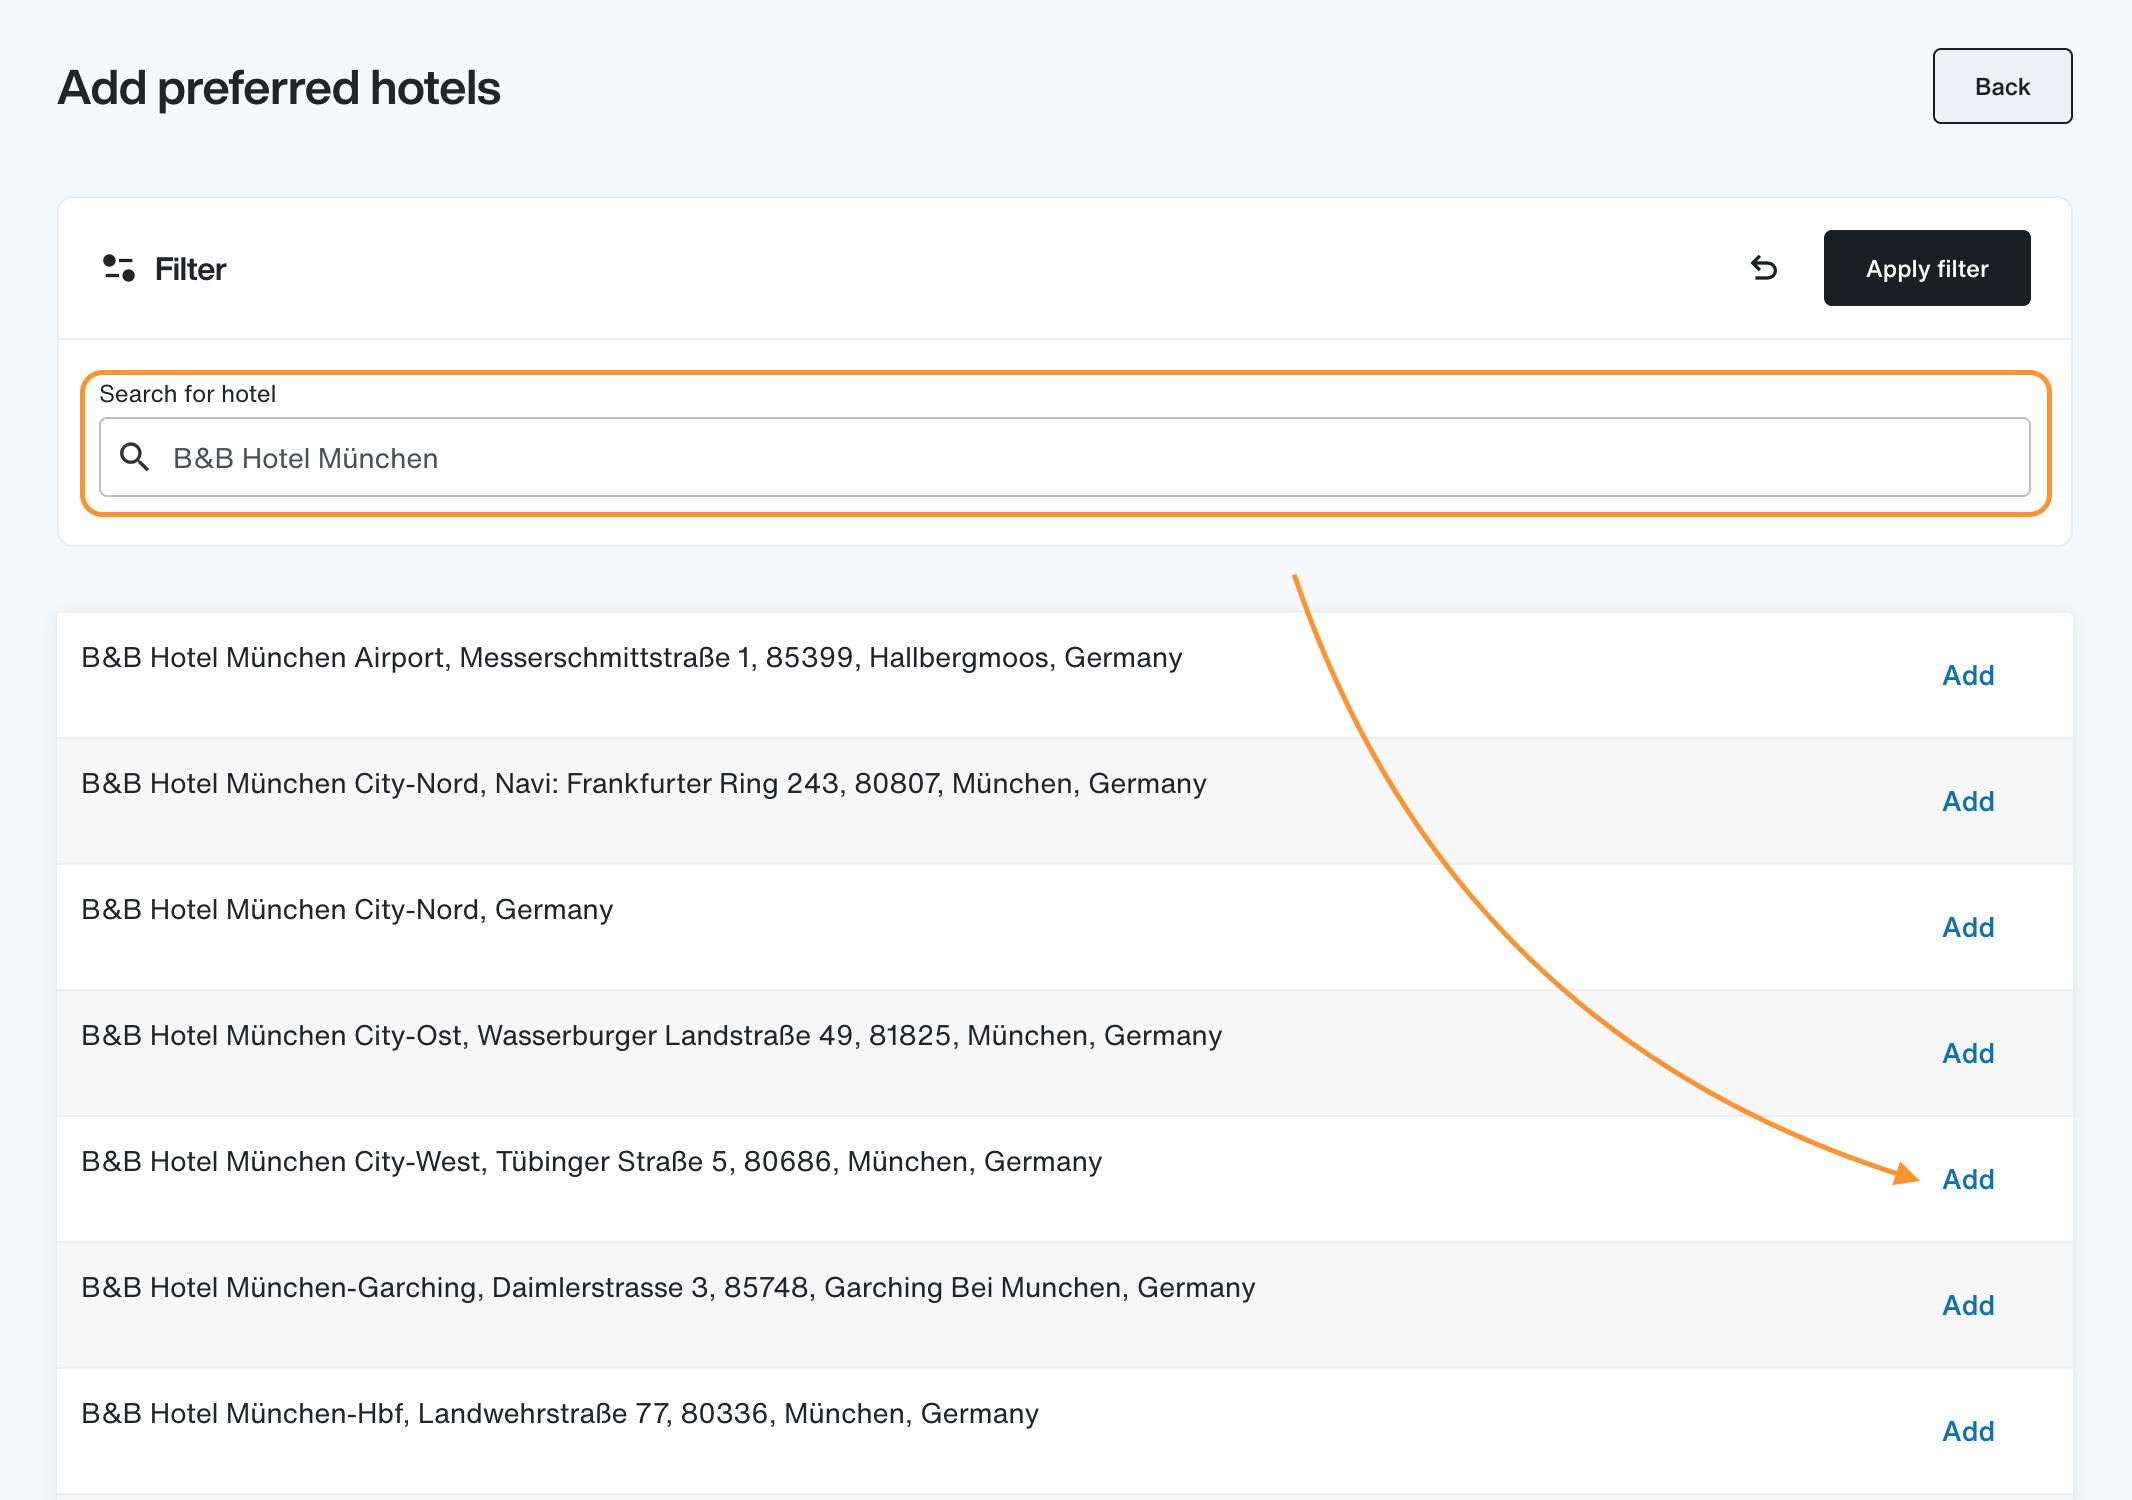
Task: Click the 'Search for hotel' label
Action: point(187,394)
